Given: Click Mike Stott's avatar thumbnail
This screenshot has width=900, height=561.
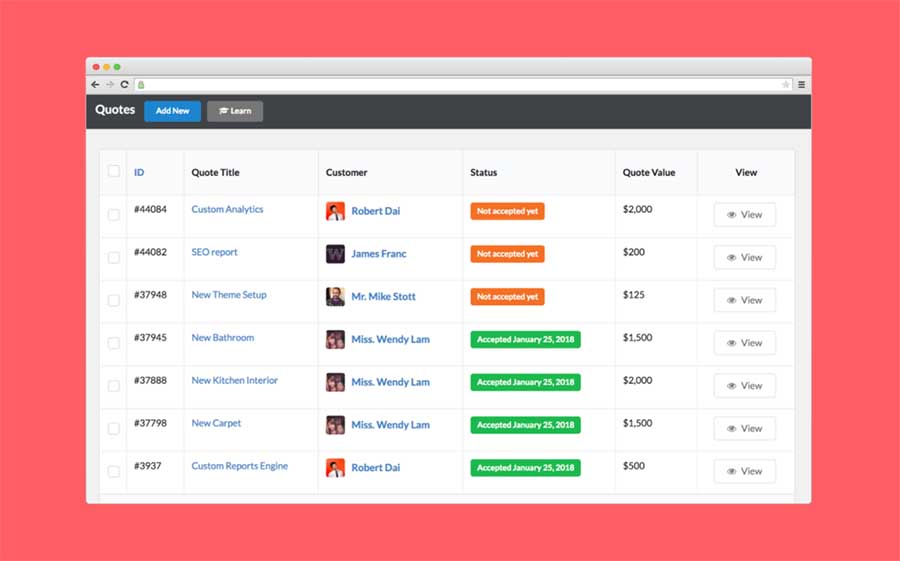Looking at the screenshot, I should (335, 297).
